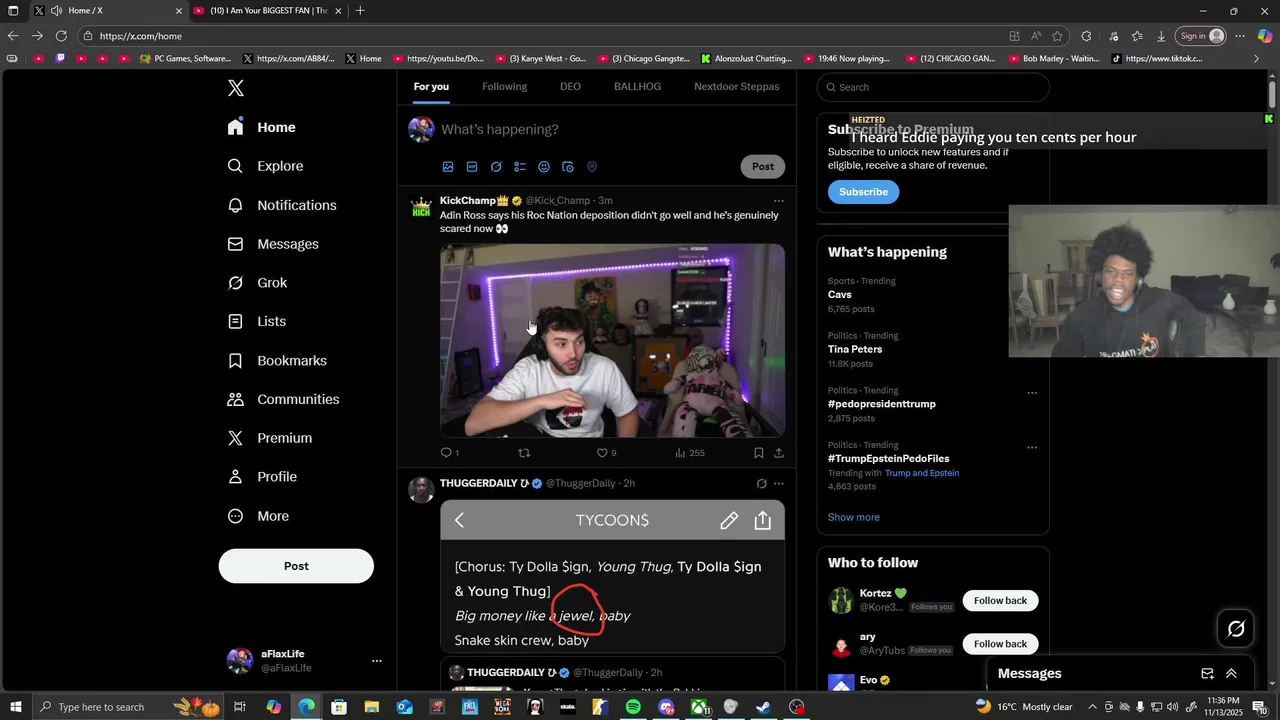
Task: Open the emoji picker in composer
Action: click(x=544, y=167)
